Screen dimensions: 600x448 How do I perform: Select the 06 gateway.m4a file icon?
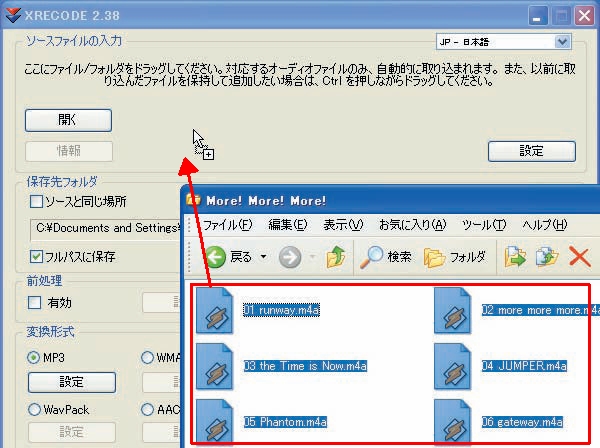coord(452,421)
